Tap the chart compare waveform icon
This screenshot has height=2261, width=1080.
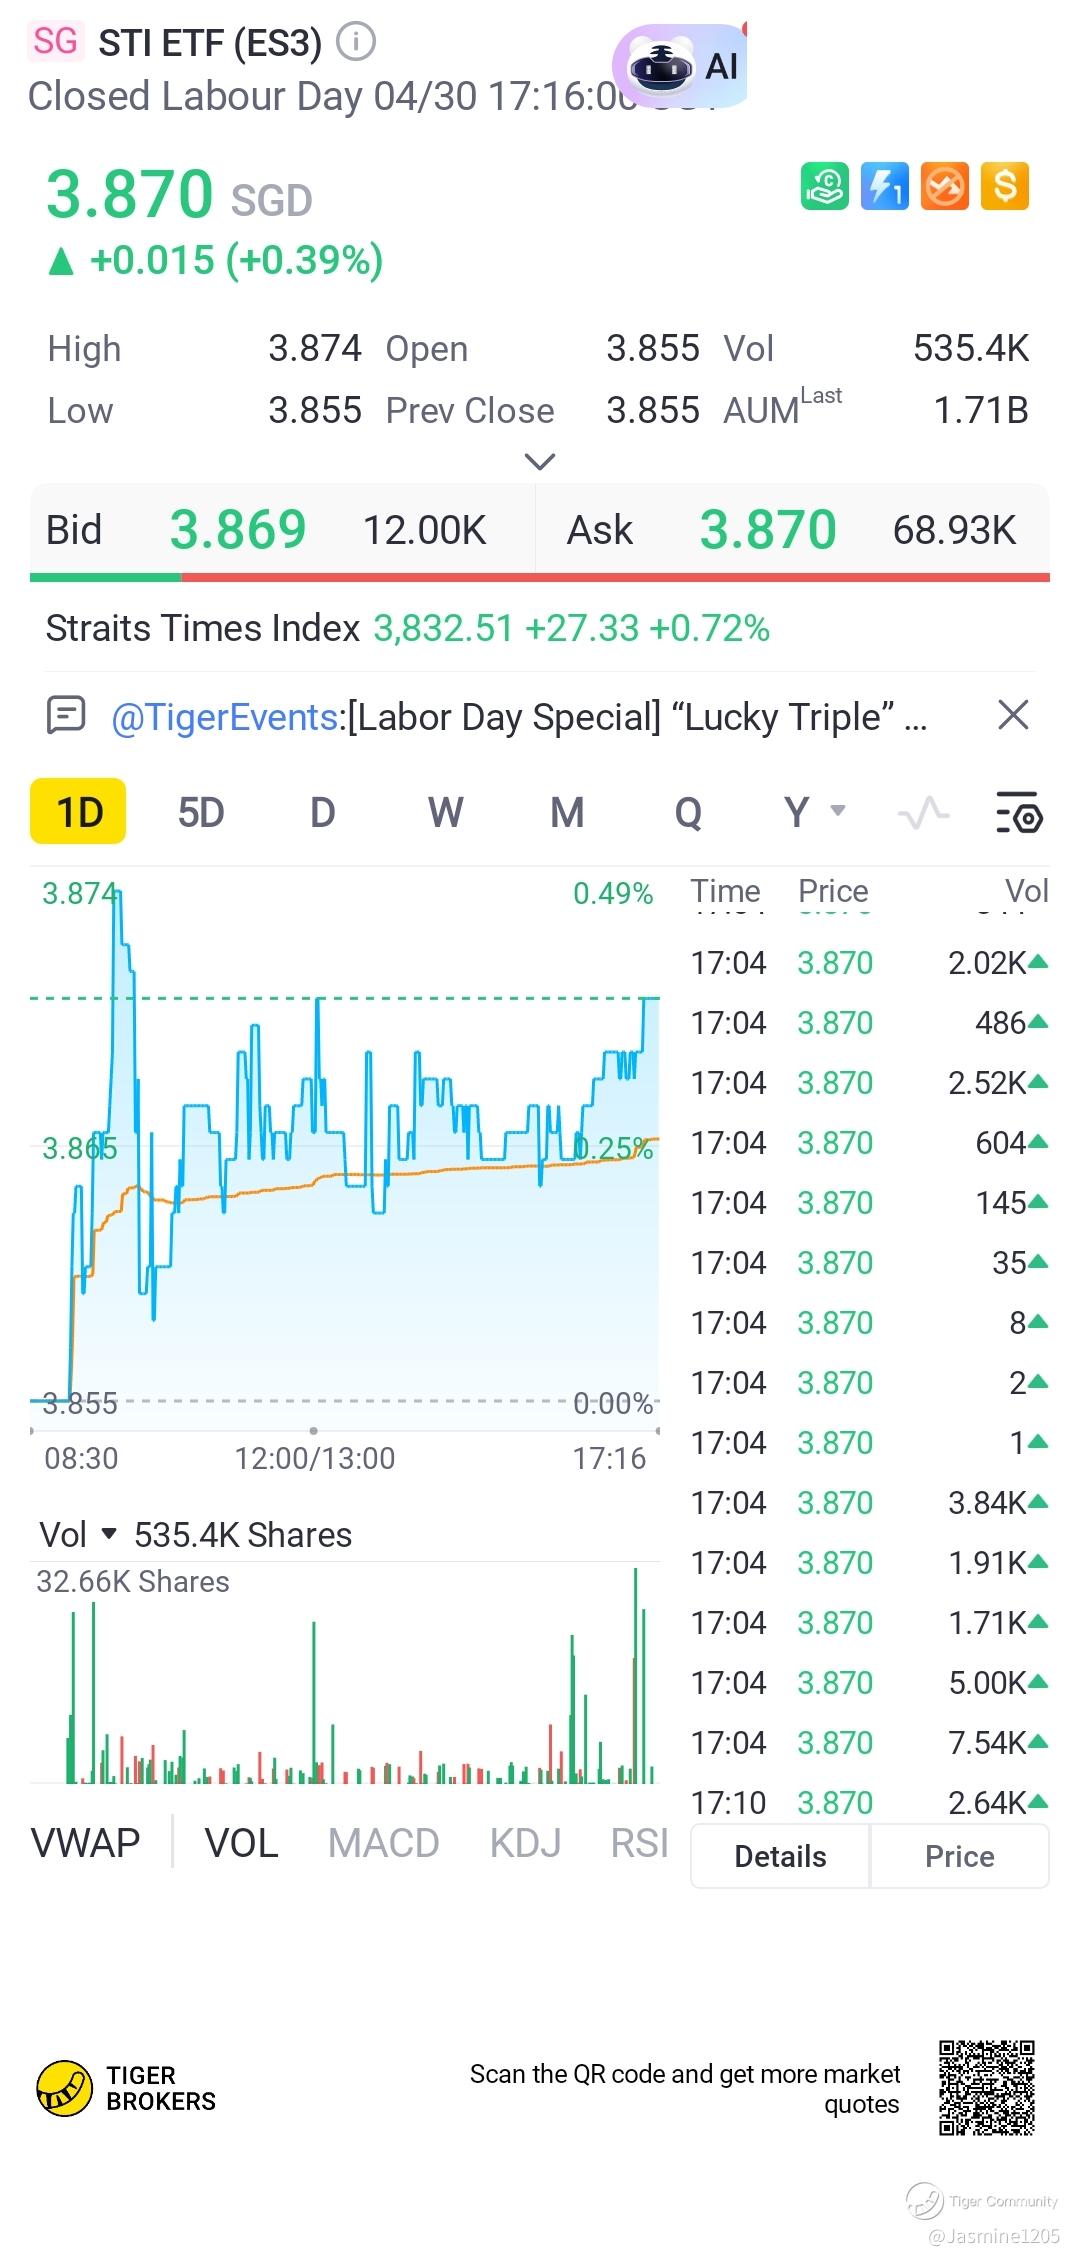[923, 812]
